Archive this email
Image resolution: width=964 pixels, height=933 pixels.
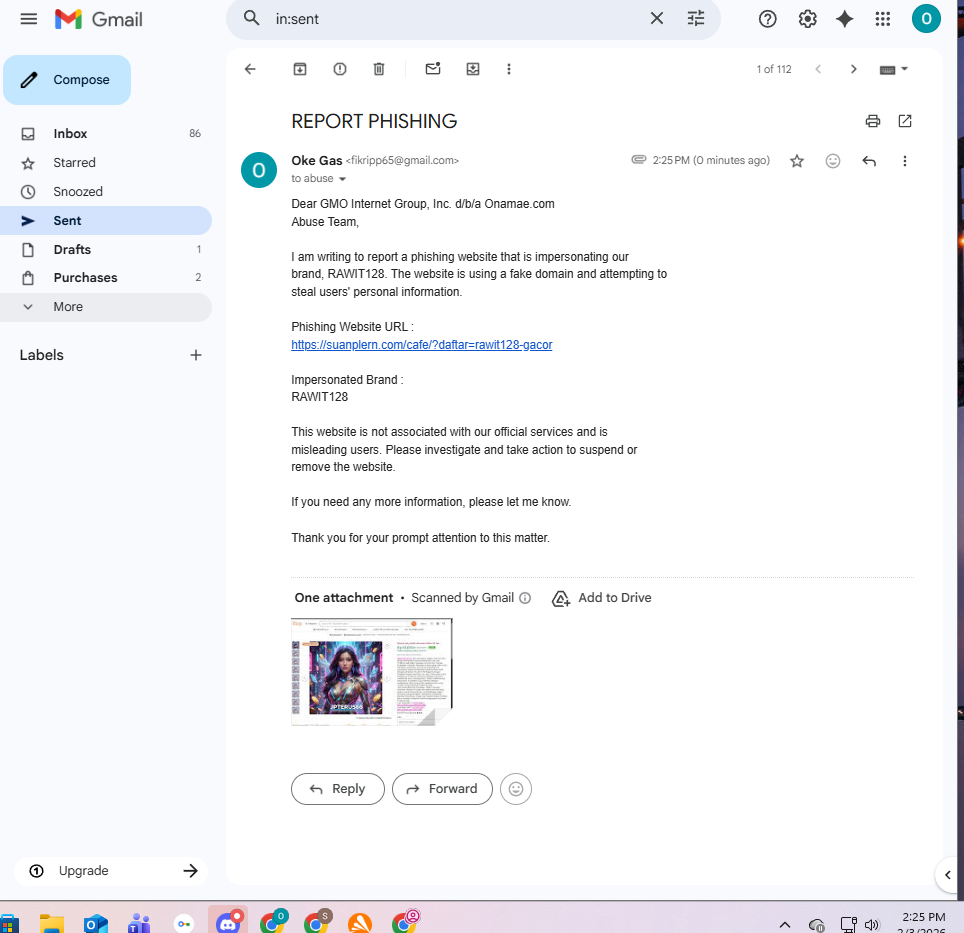[299, 69]
